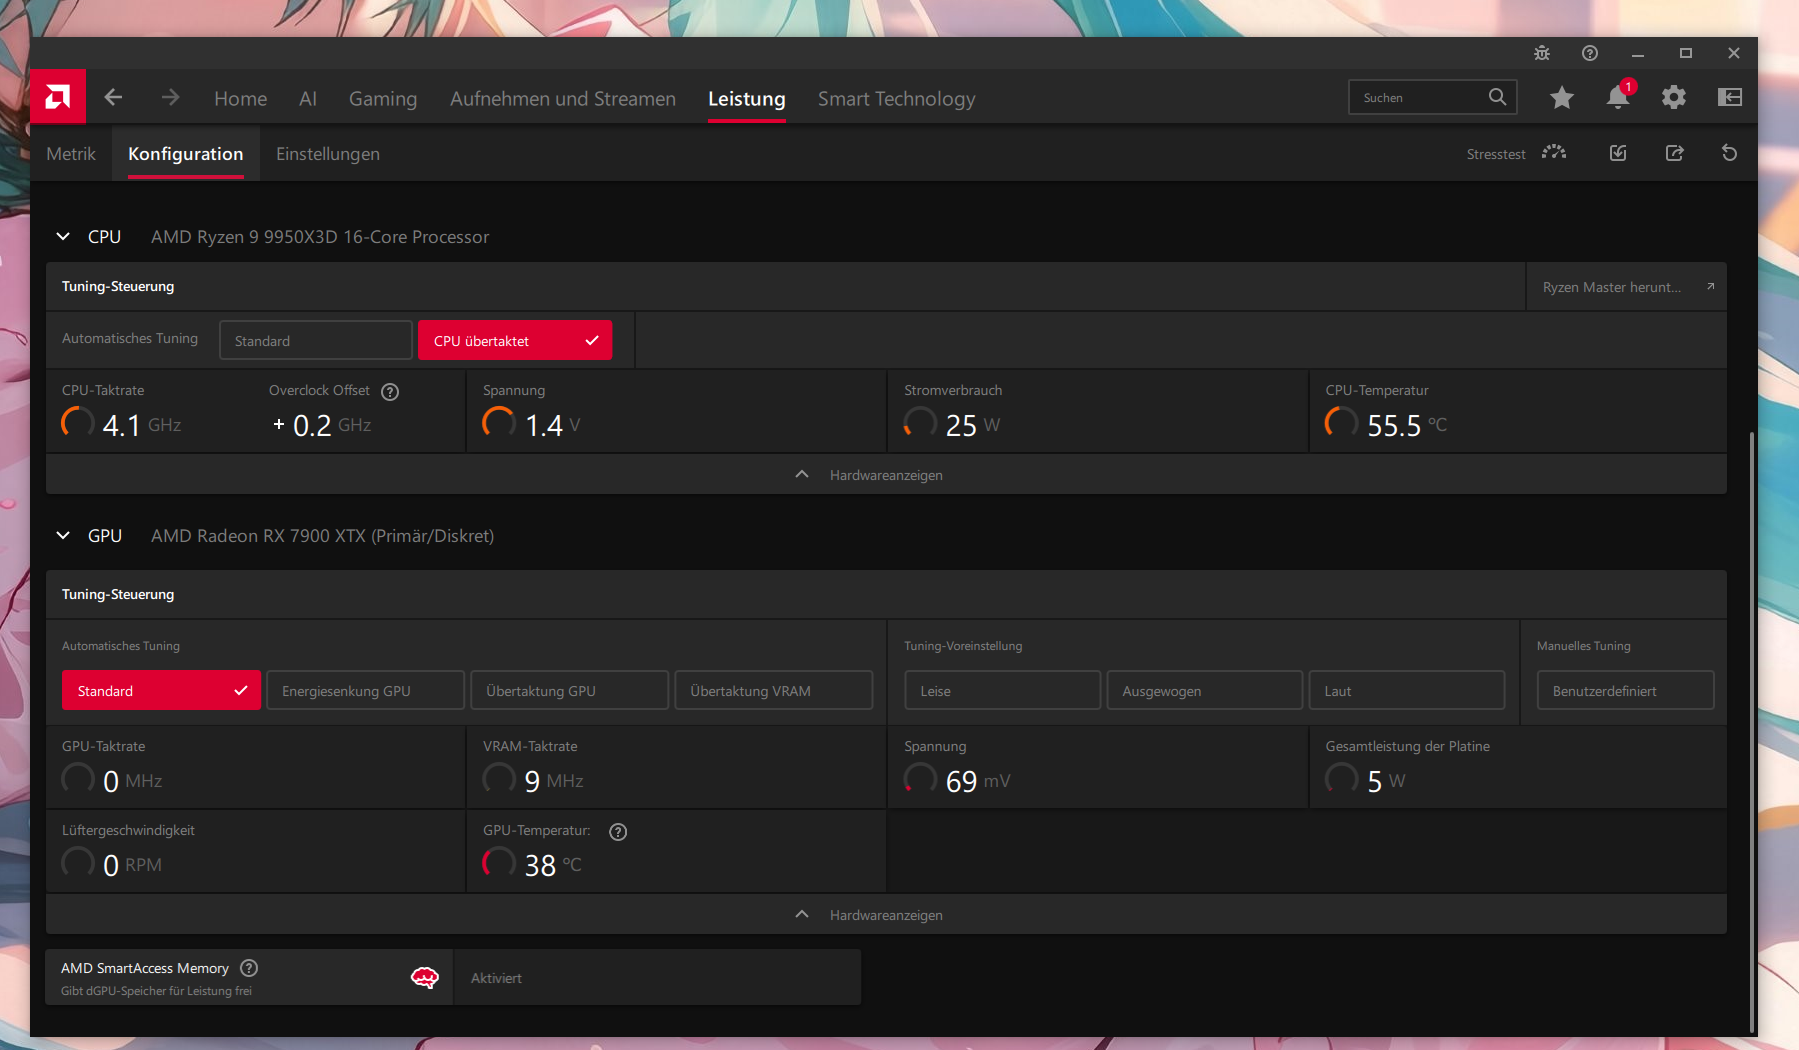Show AMD SmartAccess Memory help tooltip
1799x1050 pixels.
pos(250,968)
